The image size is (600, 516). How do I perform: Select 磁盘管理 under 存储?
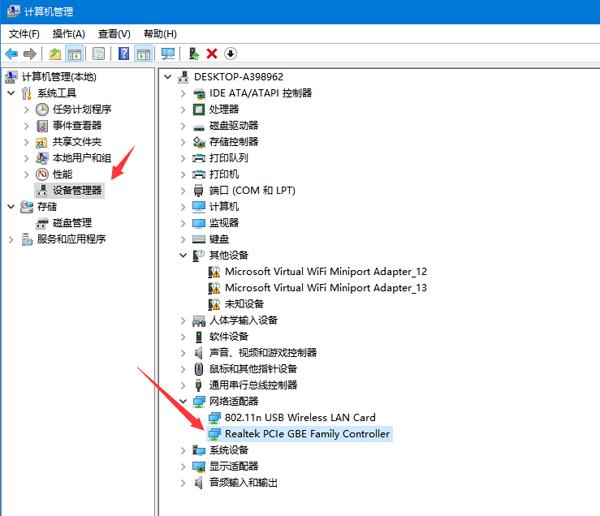pyautogui.click(x=72, y=223)
